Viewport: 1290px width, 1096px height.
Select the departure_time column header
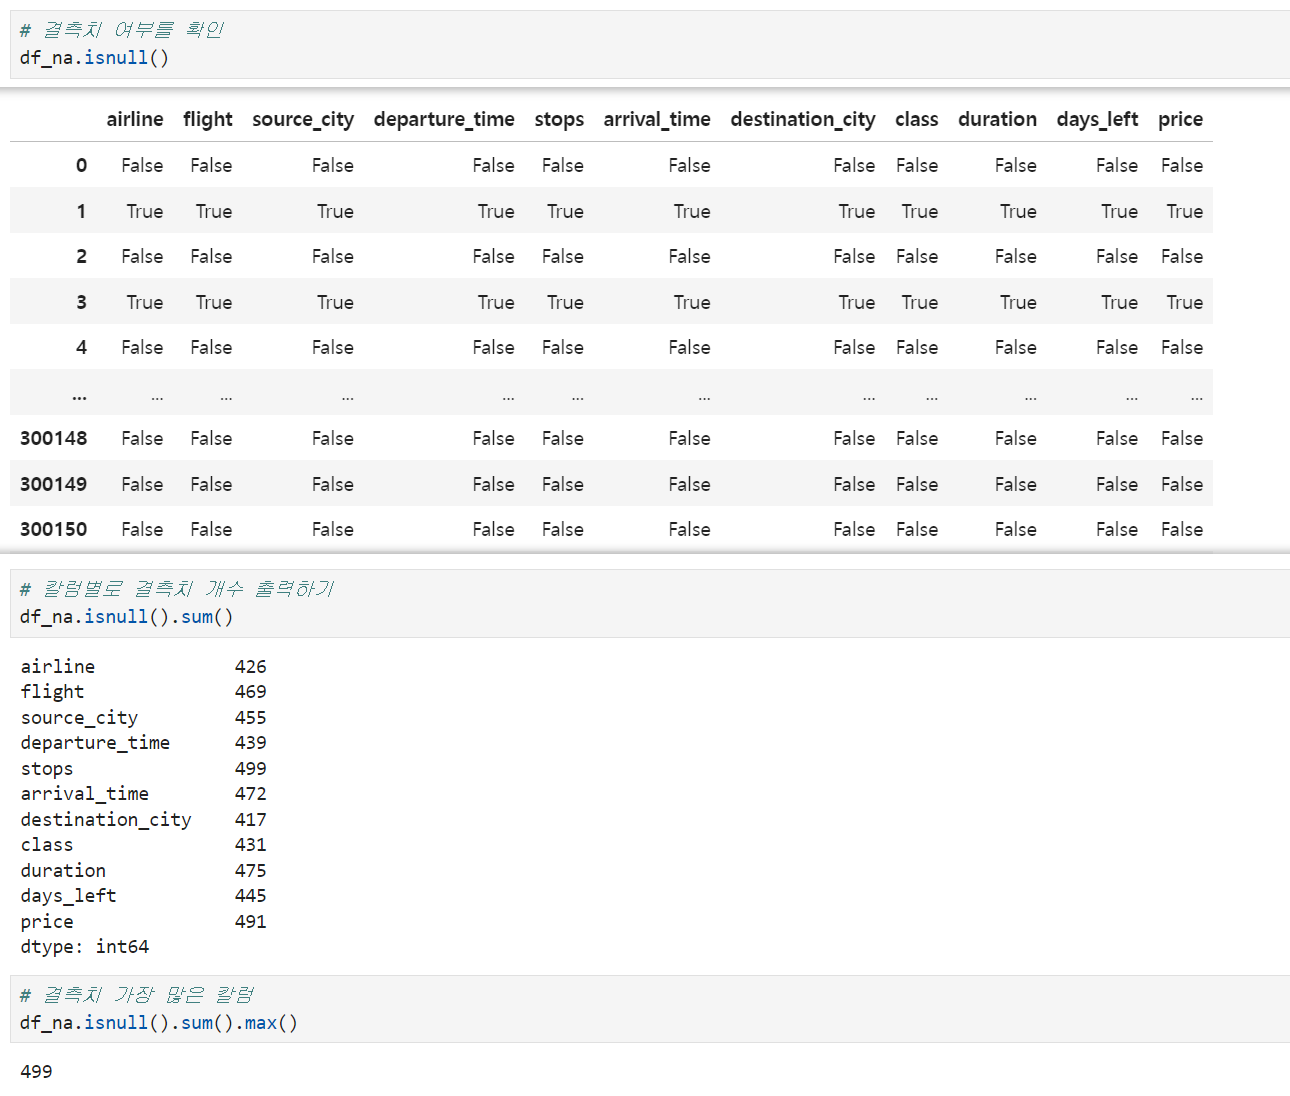click(x=444, y=119)
